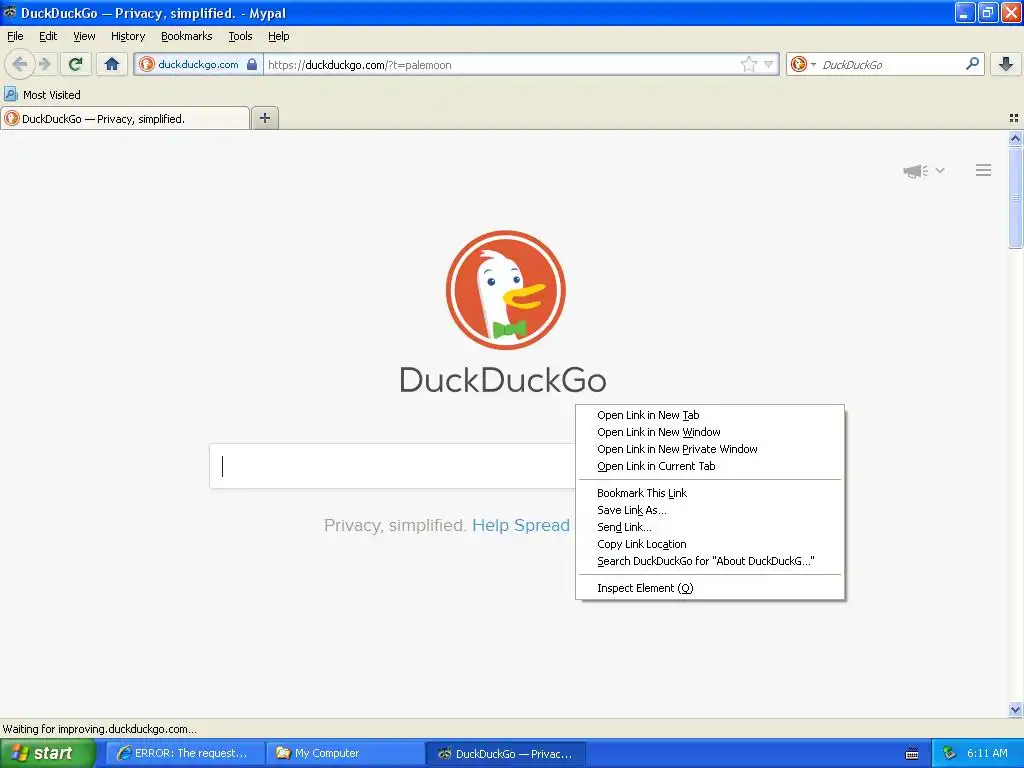Screen dimensions: 1024x768
Task: Switch to DuckDuckGo taskbar window button
Action: click(x=505, y=754)
